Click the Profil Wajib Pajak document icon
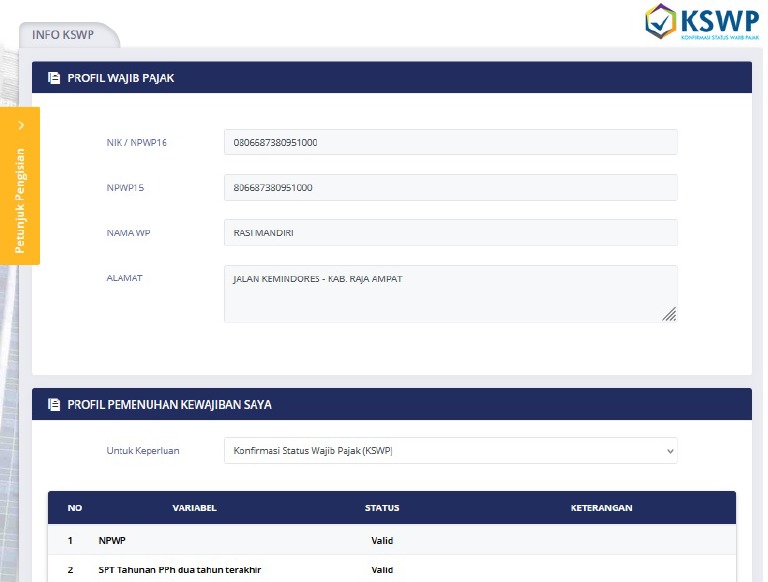 coord(54,78)
